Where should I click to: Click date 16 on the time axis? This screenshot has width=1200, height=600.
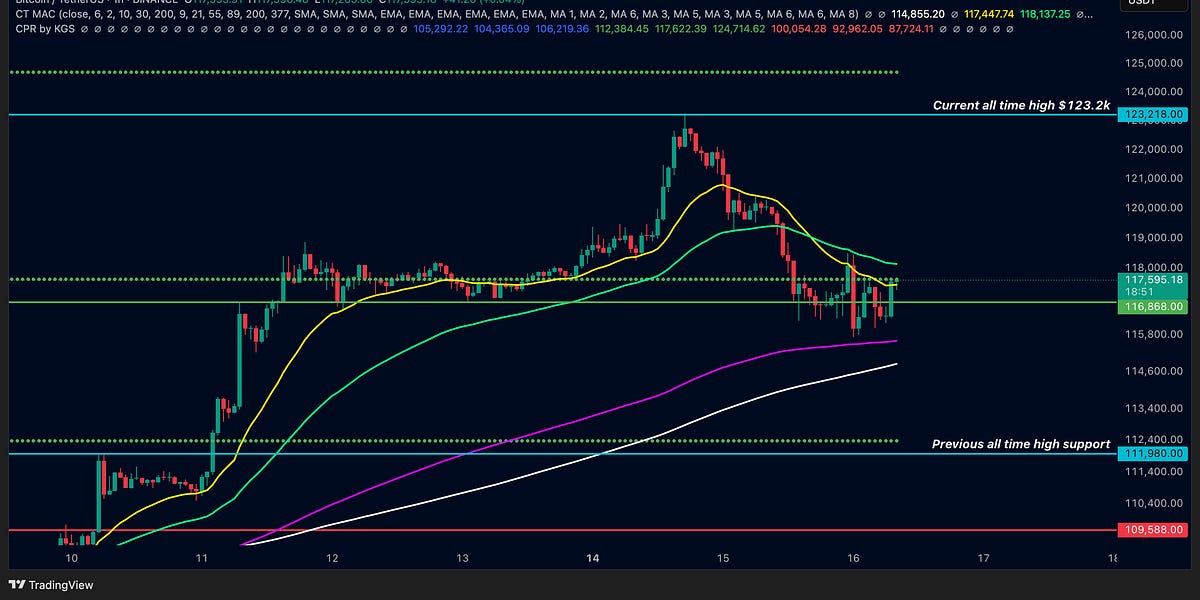coord(854,559)
